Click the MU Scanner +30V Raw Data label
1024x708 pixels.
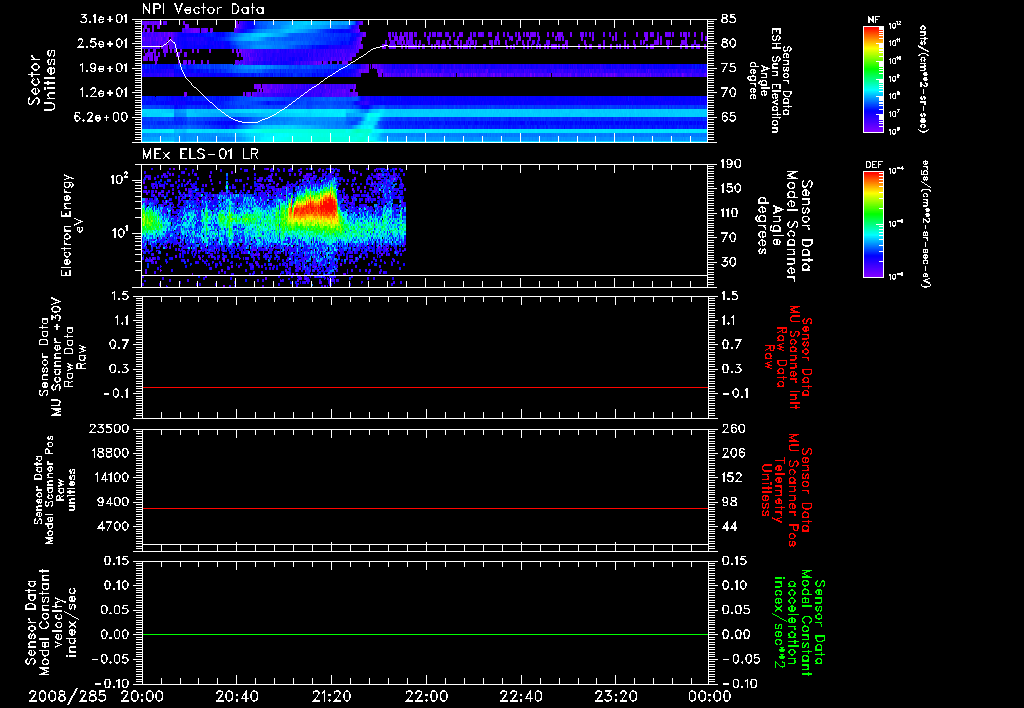pos(62,357)
